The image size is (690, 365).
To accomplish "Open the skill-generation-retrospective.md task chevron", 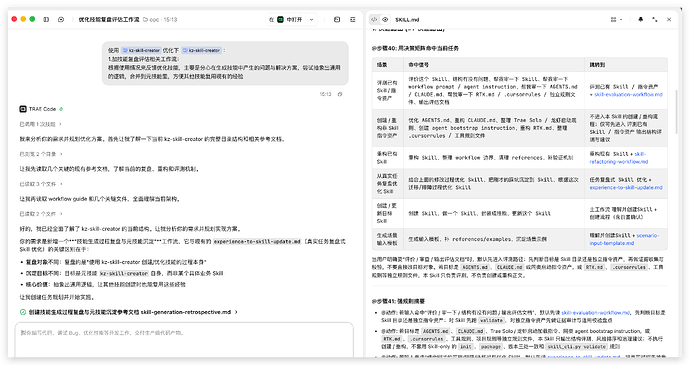I will [x=236, y=312].
